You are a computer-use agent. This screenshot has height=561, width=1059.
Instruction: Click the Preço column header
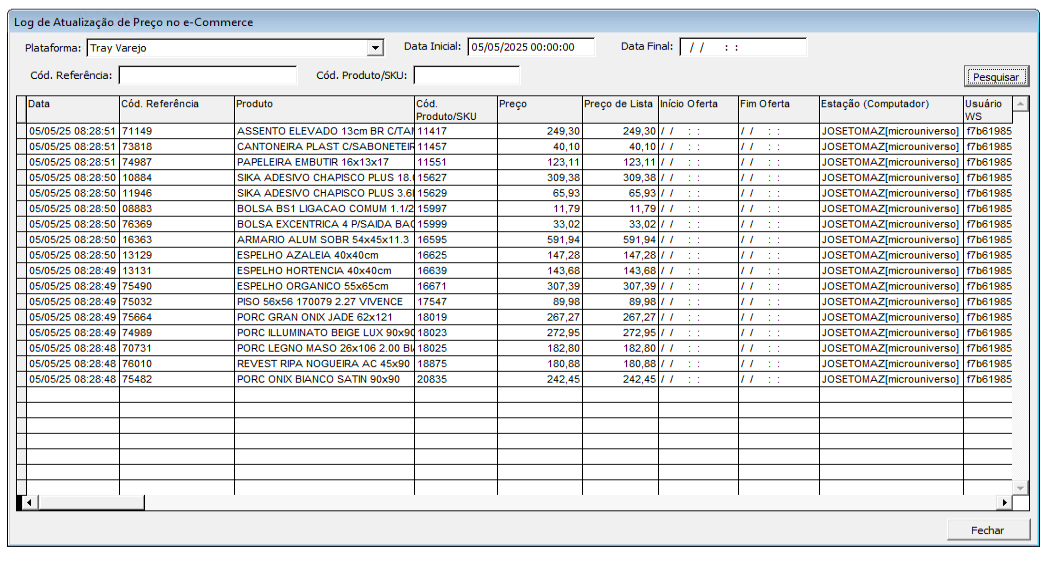(540, 109)
